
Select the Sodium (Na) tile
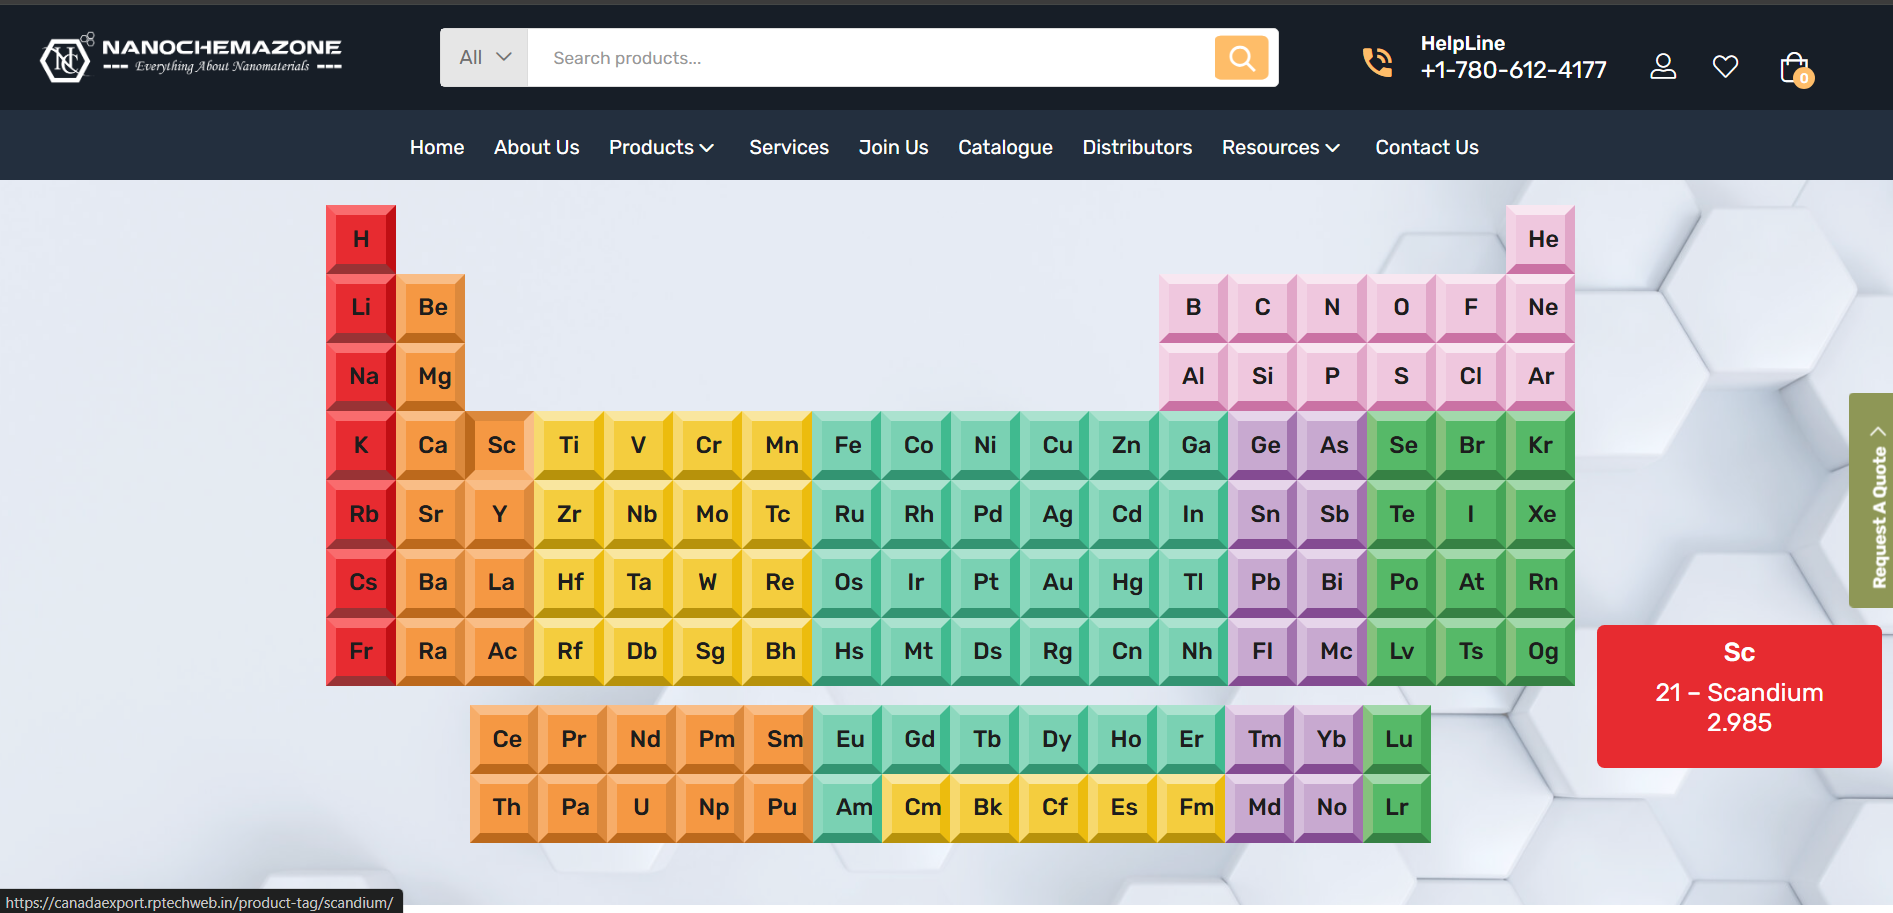(361, 377)
